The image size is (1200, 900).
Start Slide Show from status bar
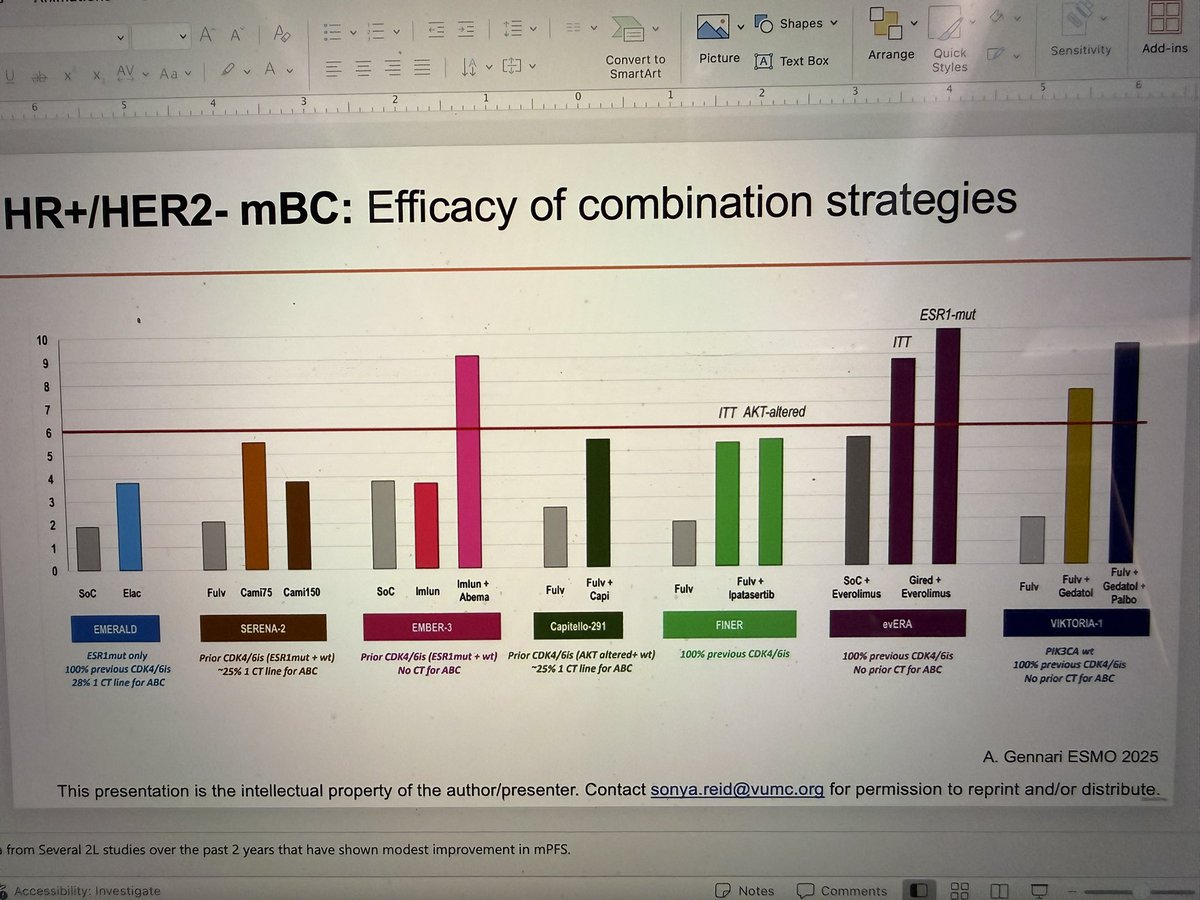(x=1041, y=889)
